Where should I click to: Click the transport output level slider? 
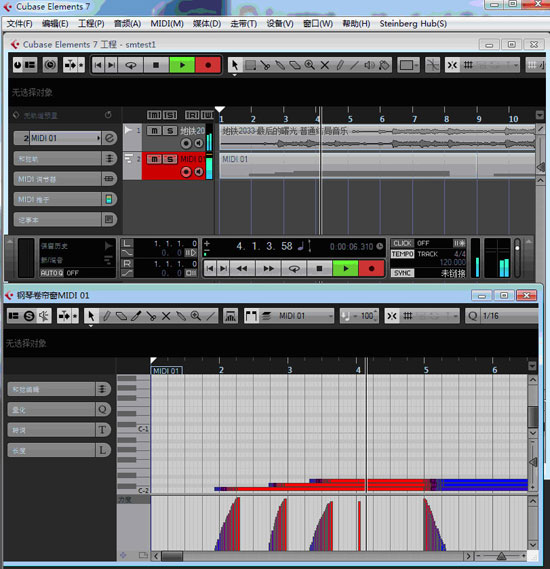[x=518, y=258]
